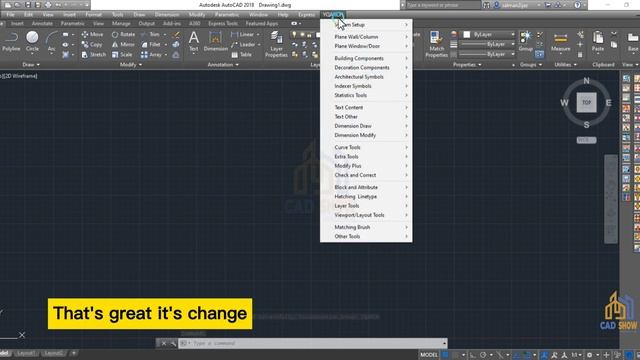Click the Trim tool
This screenshot has height=360, width=640.
(151, 34)
